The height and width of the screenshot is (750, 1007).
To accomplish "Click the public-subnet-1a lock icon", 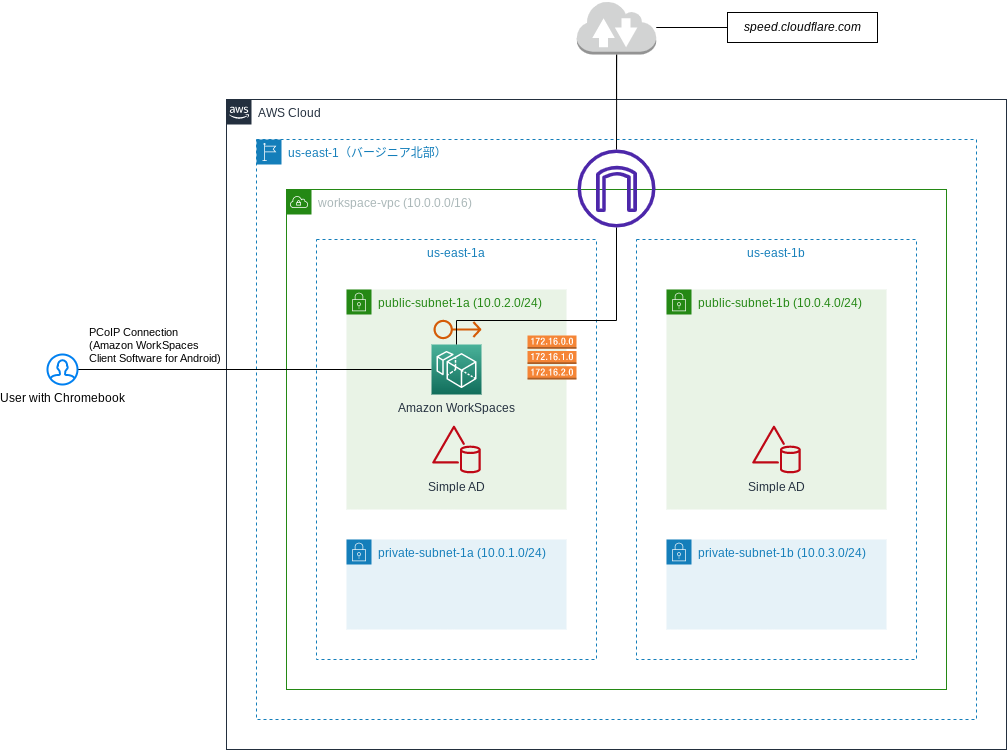I will pos(359,302).
